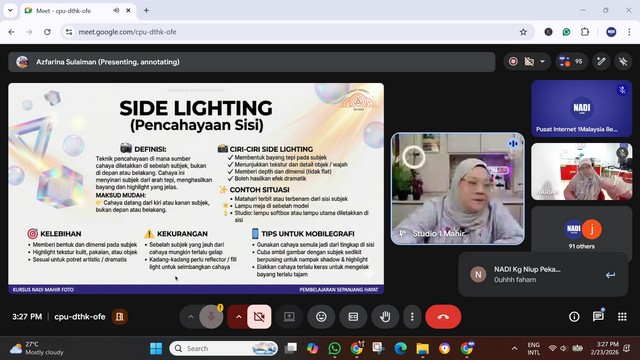Open More options three-dot menu
Screen dimensions: 640x360
[x=412, y=317]
